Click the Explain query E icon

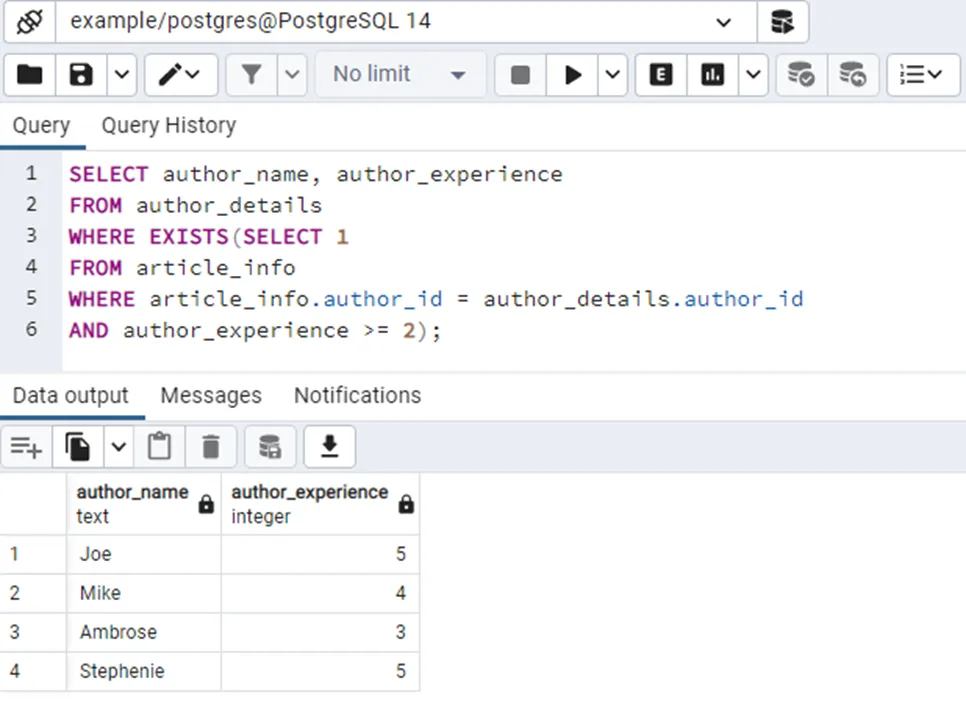click(x=661, y=75)
